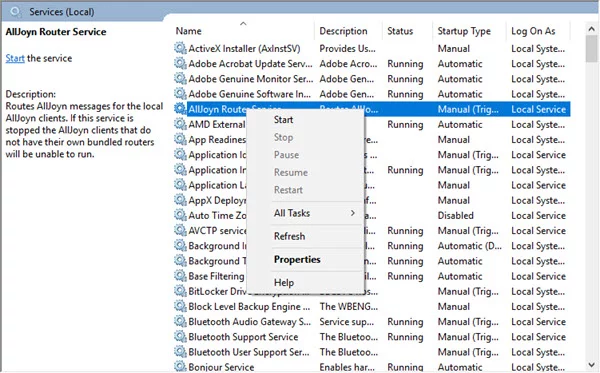Select Refresh in the context menu
The image size is (600, 373).
289,236
